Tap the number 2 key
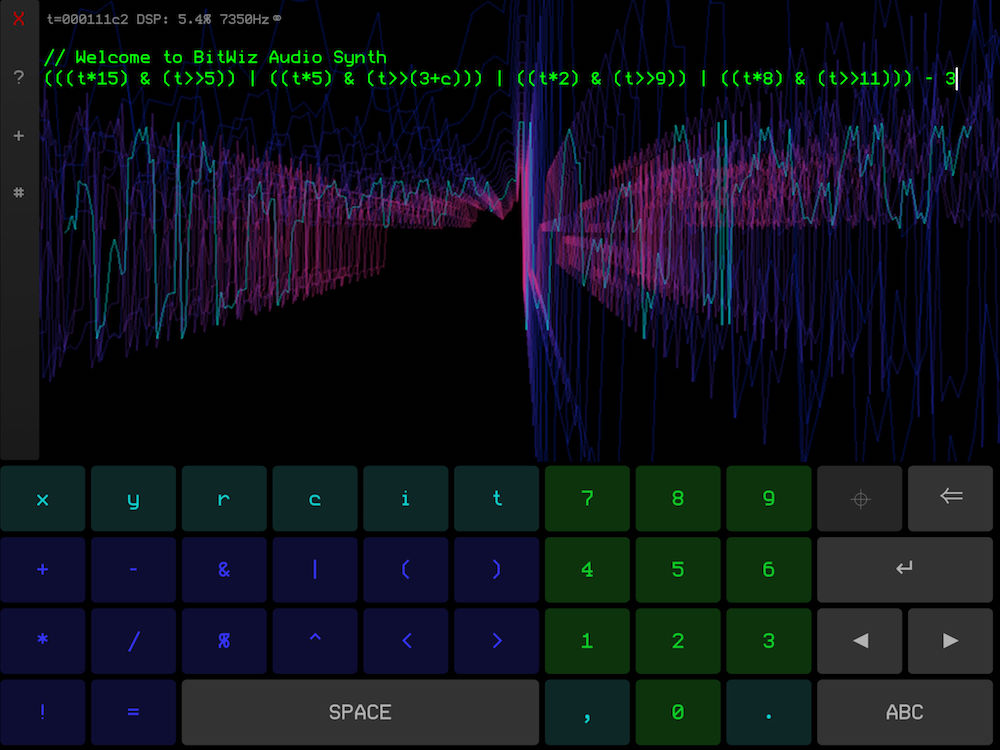Image resolution: width=1000 pixels, height=750 pixels. coord(678,641)
